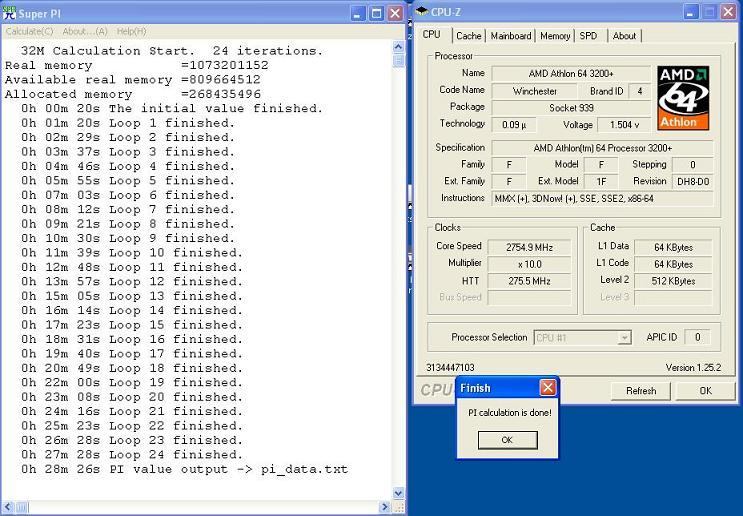Click the number 3134447103 in CPU-Z
The height and width of the screenshot is (516, 743).
click(x=450, y=368)
